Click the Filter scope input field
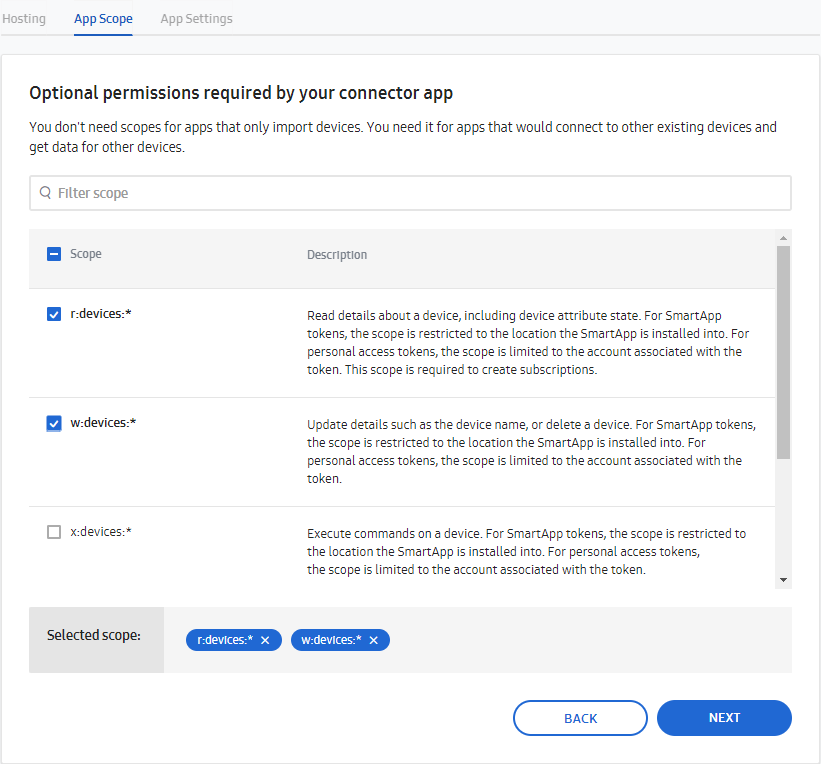 (x=420, y=193)
